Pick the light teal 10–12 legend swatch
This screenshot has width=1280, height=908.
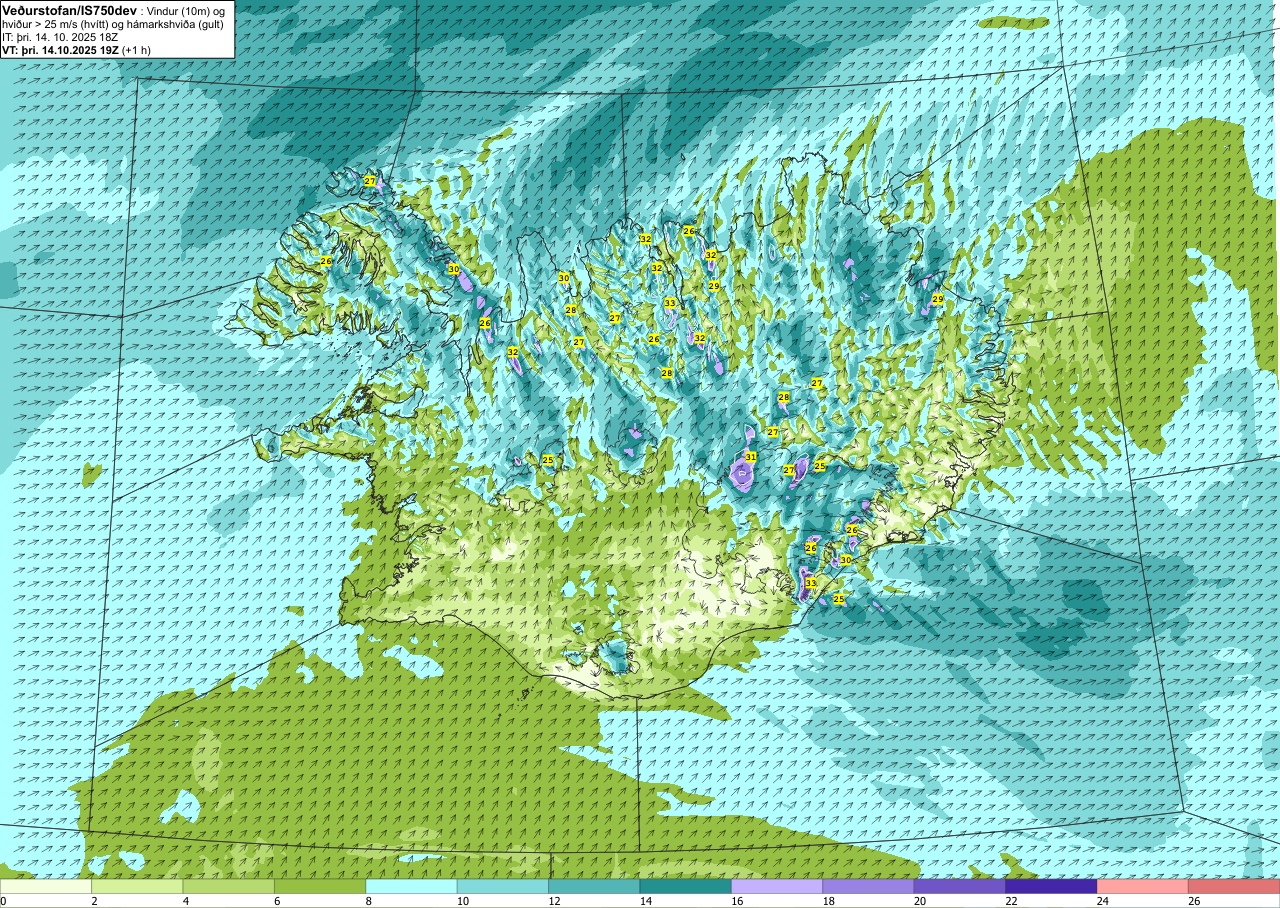click(502, 886)
